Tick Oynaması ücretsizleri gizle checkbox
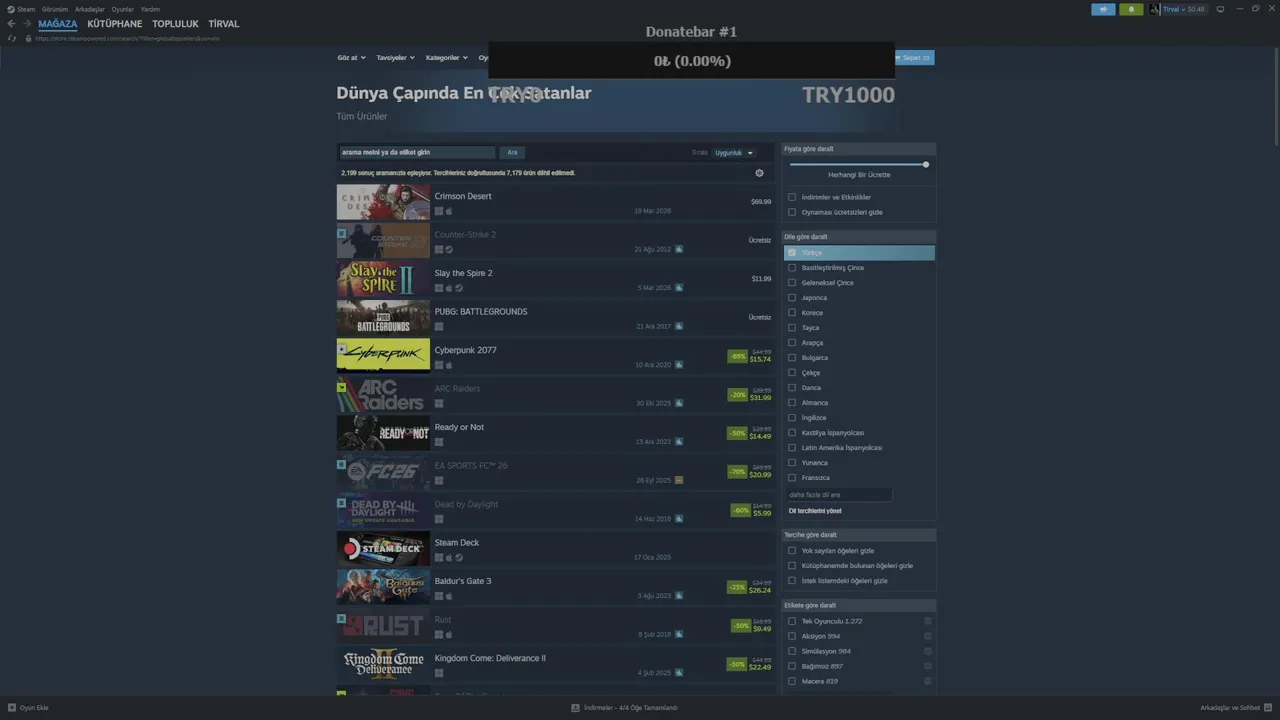Image resolution: width=1280 pixels, height=720 pixels. tap(792, 212)
